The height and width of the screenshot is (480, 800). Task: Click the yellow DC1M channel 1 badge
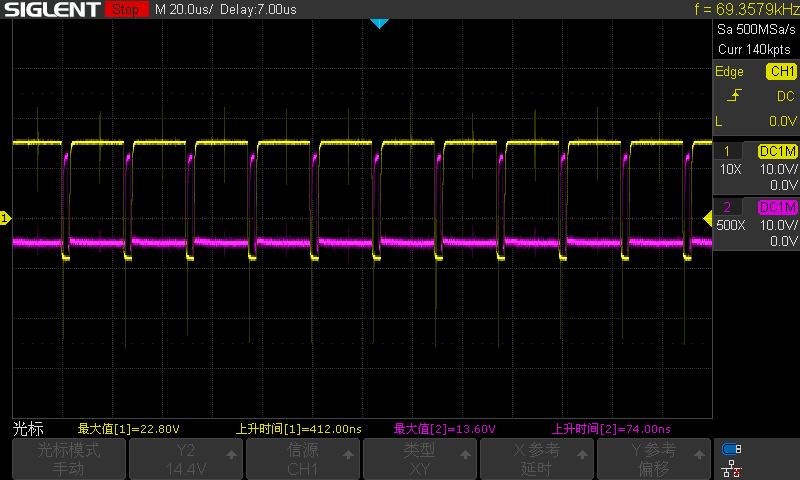[x=777, y=151]
